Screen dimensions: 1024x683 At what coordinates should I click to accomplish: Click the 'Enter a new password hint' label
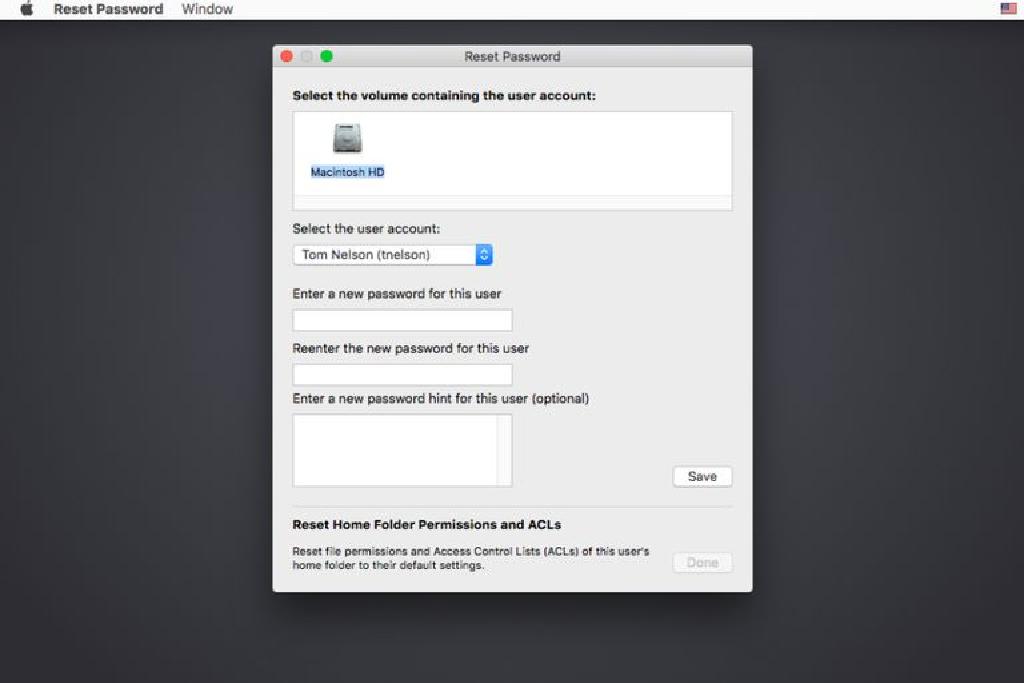pyautogui.click(x=440, y=398)
